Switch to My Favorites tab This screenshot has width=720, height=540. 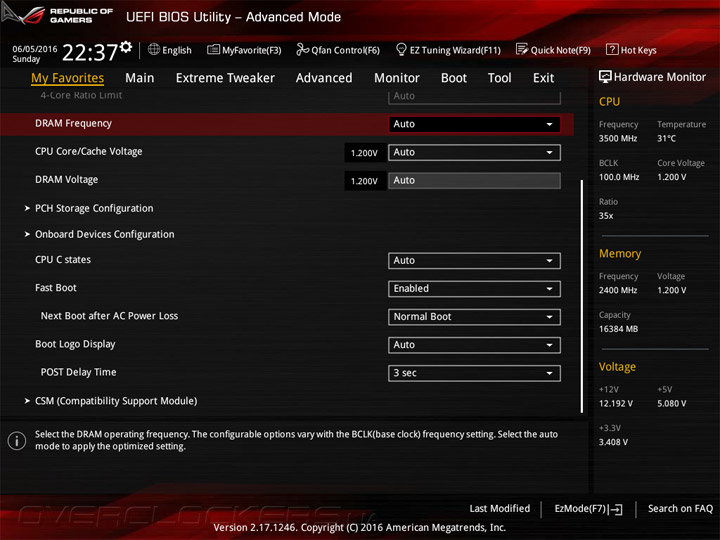[68, 78]
